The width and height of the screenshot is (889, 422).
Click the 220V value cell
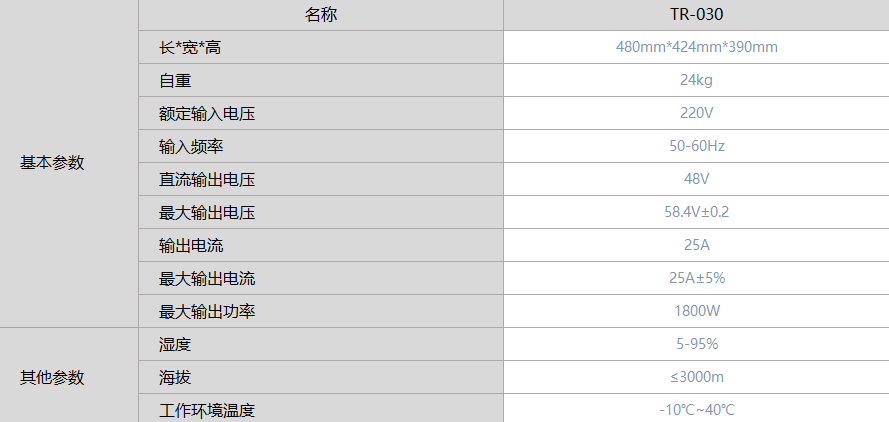[x=697, y=114]
